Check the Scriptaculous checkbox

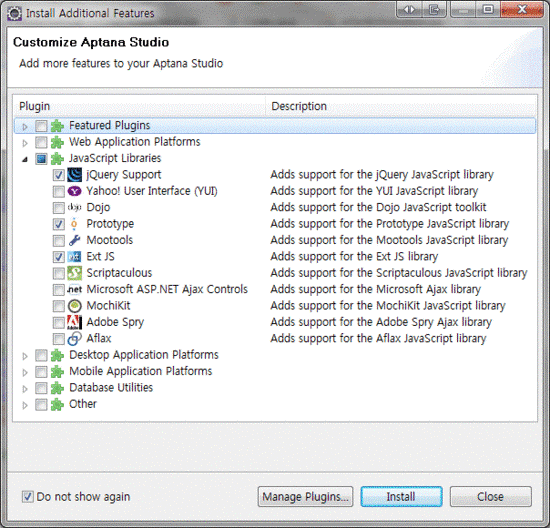point(59,273)
